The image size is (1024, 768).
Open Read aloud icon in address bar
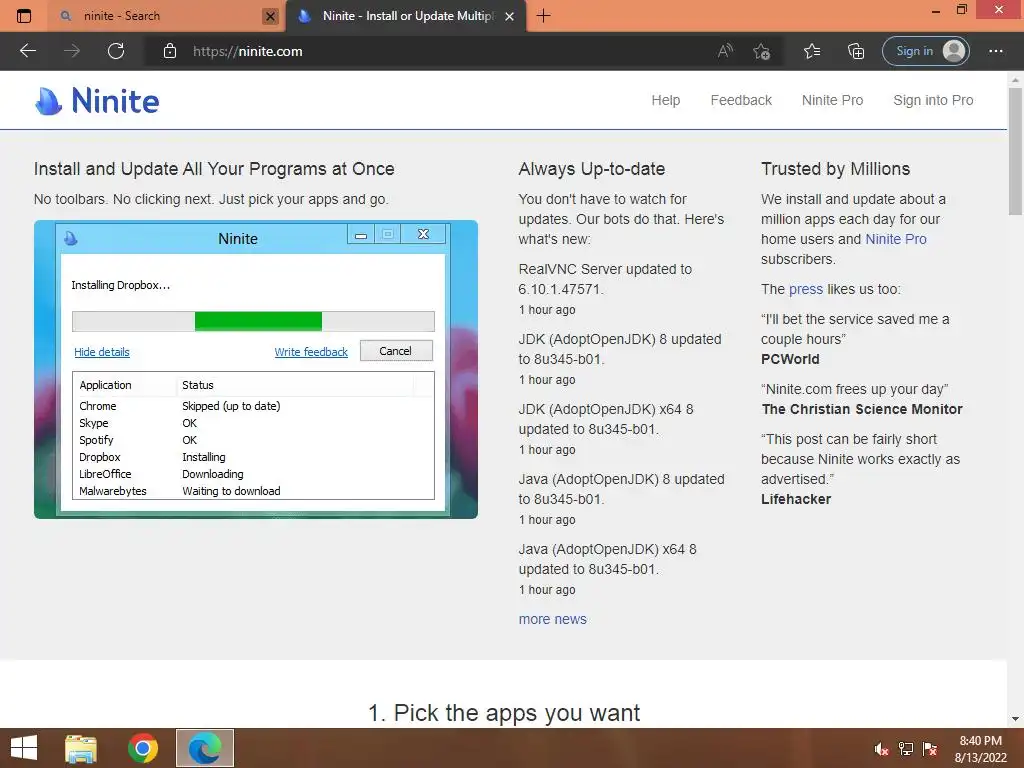click(x=725, y=51)
